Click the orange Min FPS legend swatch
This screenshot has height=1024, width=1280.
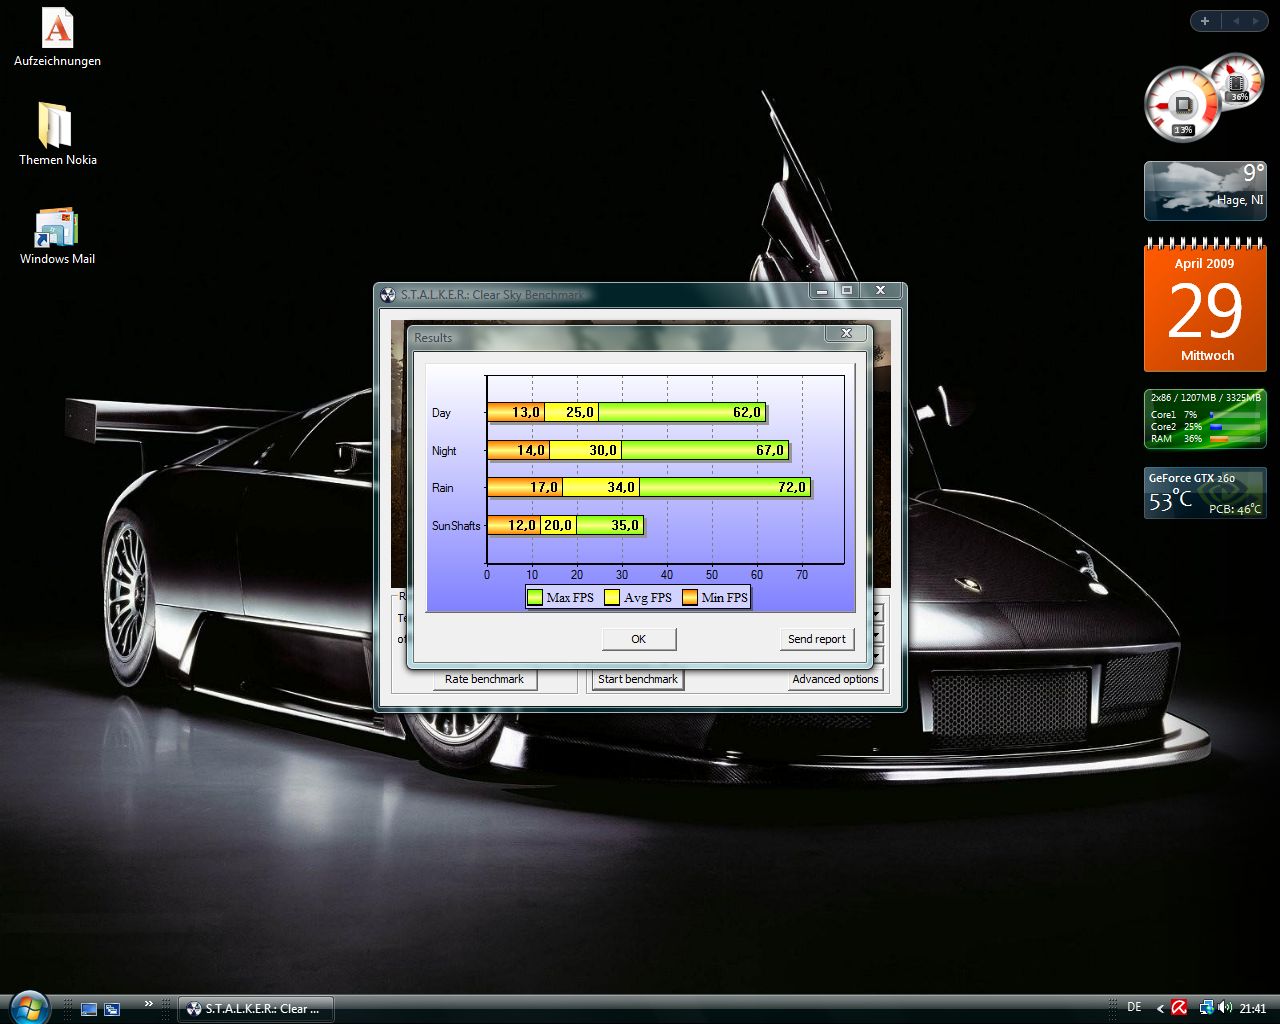690,598
